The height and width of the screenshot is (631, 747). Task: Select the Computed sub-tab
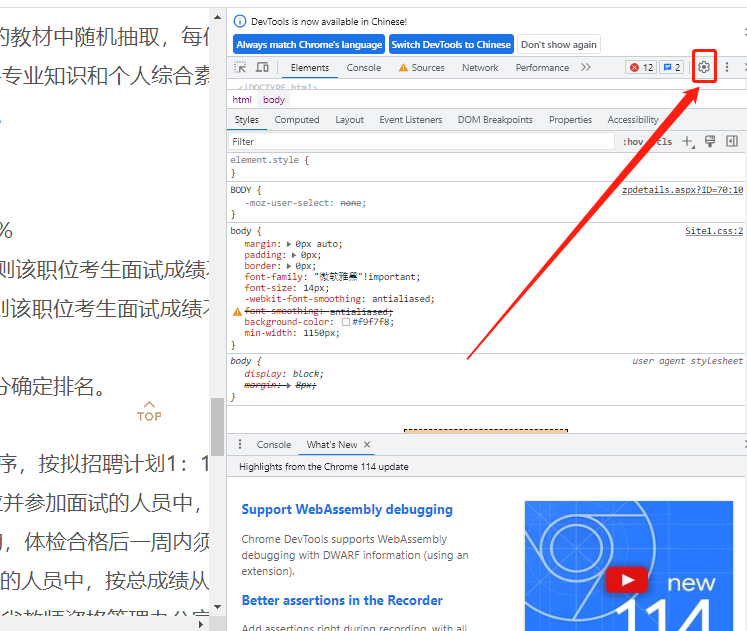297,120
